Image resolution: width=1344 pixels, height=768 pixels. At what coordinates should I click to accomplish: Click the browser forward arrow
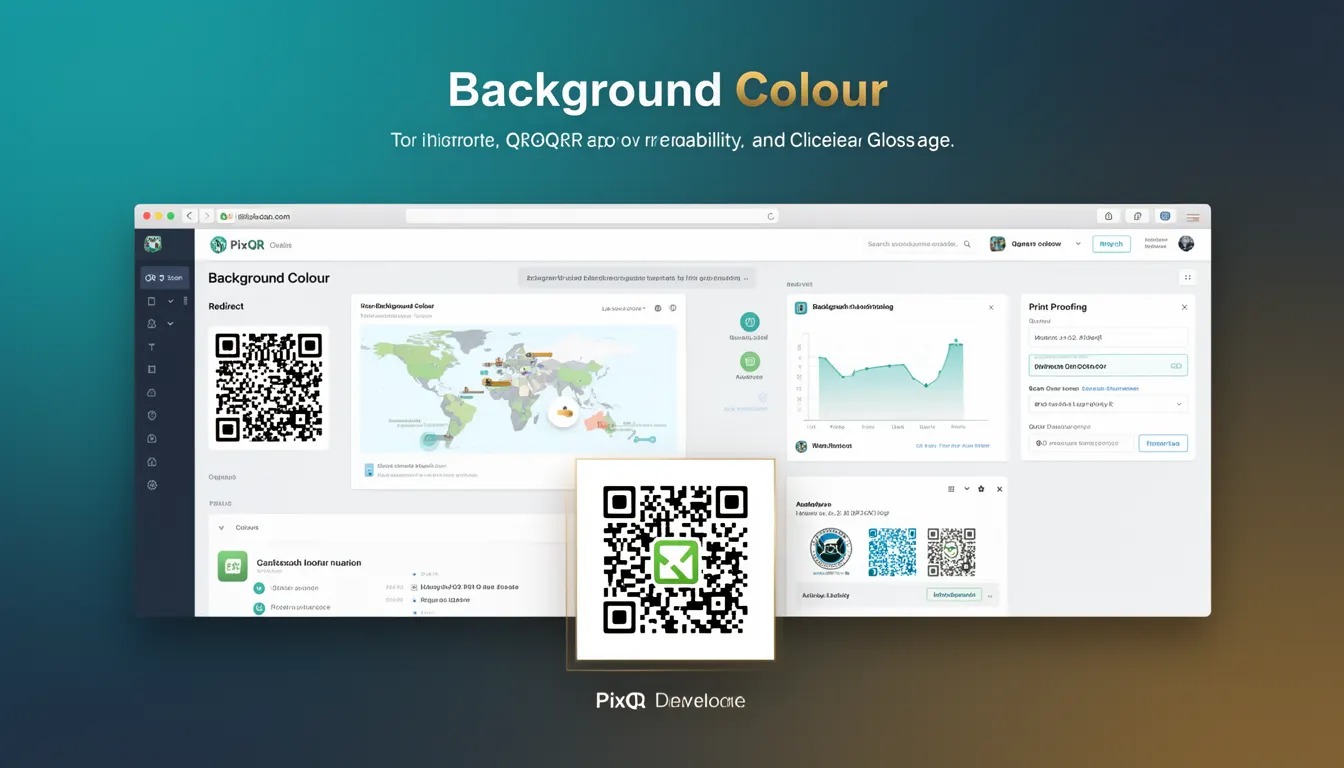point(207,216)
